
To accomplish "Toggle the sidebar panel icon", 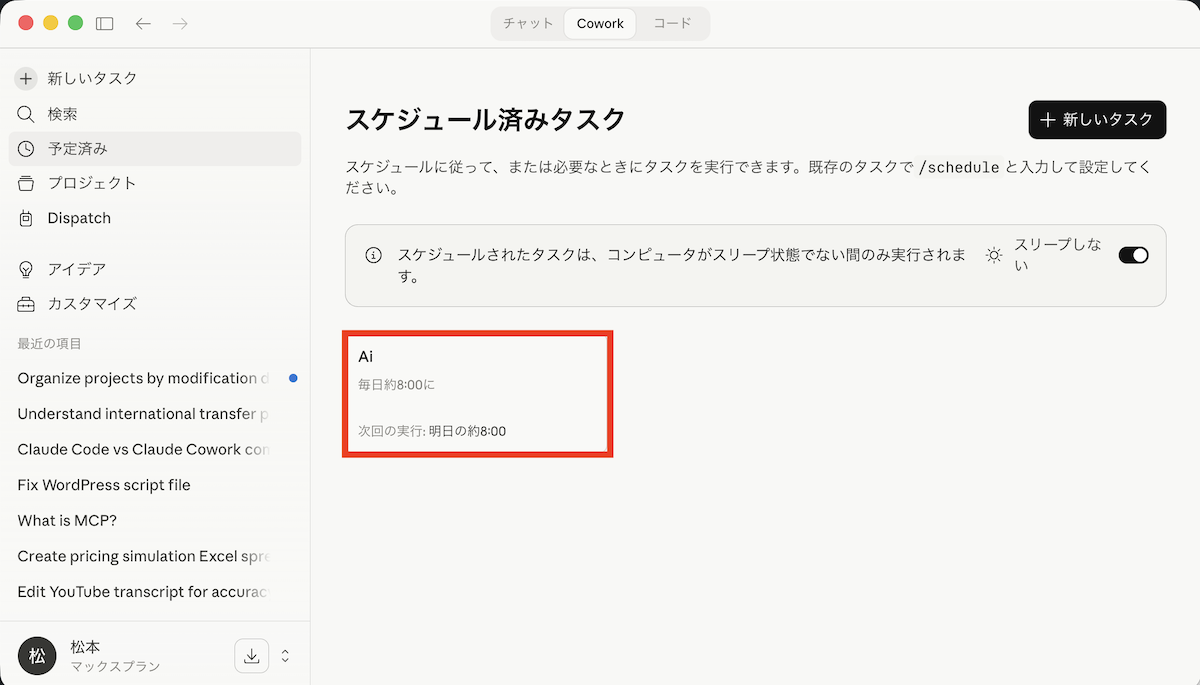I will pos(105,23).
